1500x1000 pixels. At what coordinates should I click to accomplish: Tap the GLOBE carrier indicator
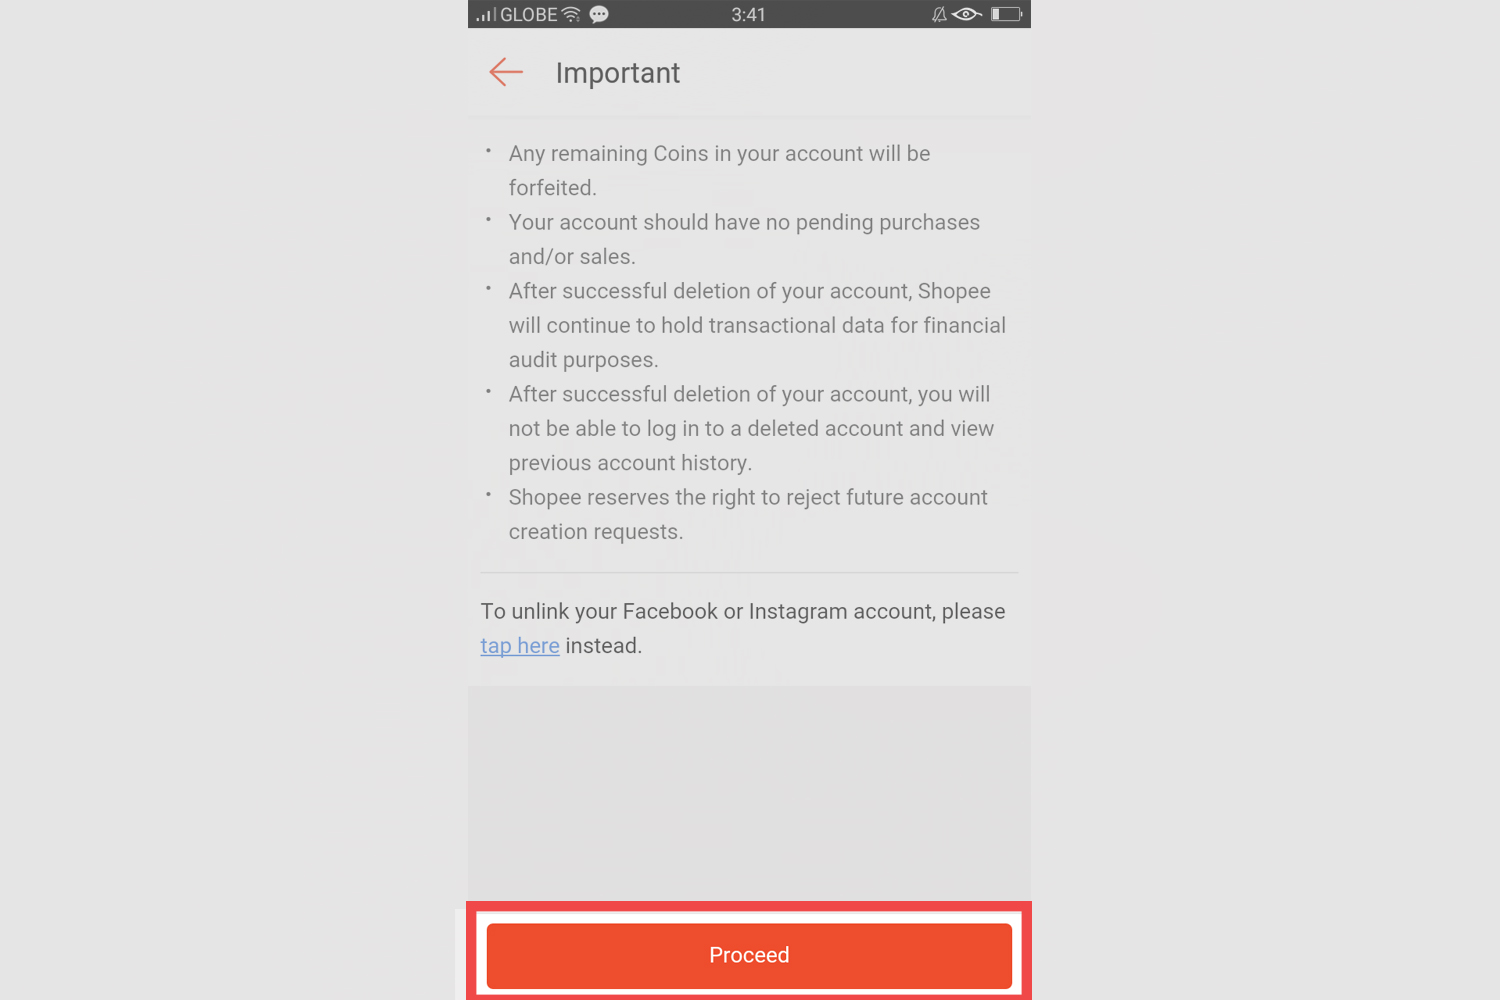pyautogui.click(x=529, y=14)
